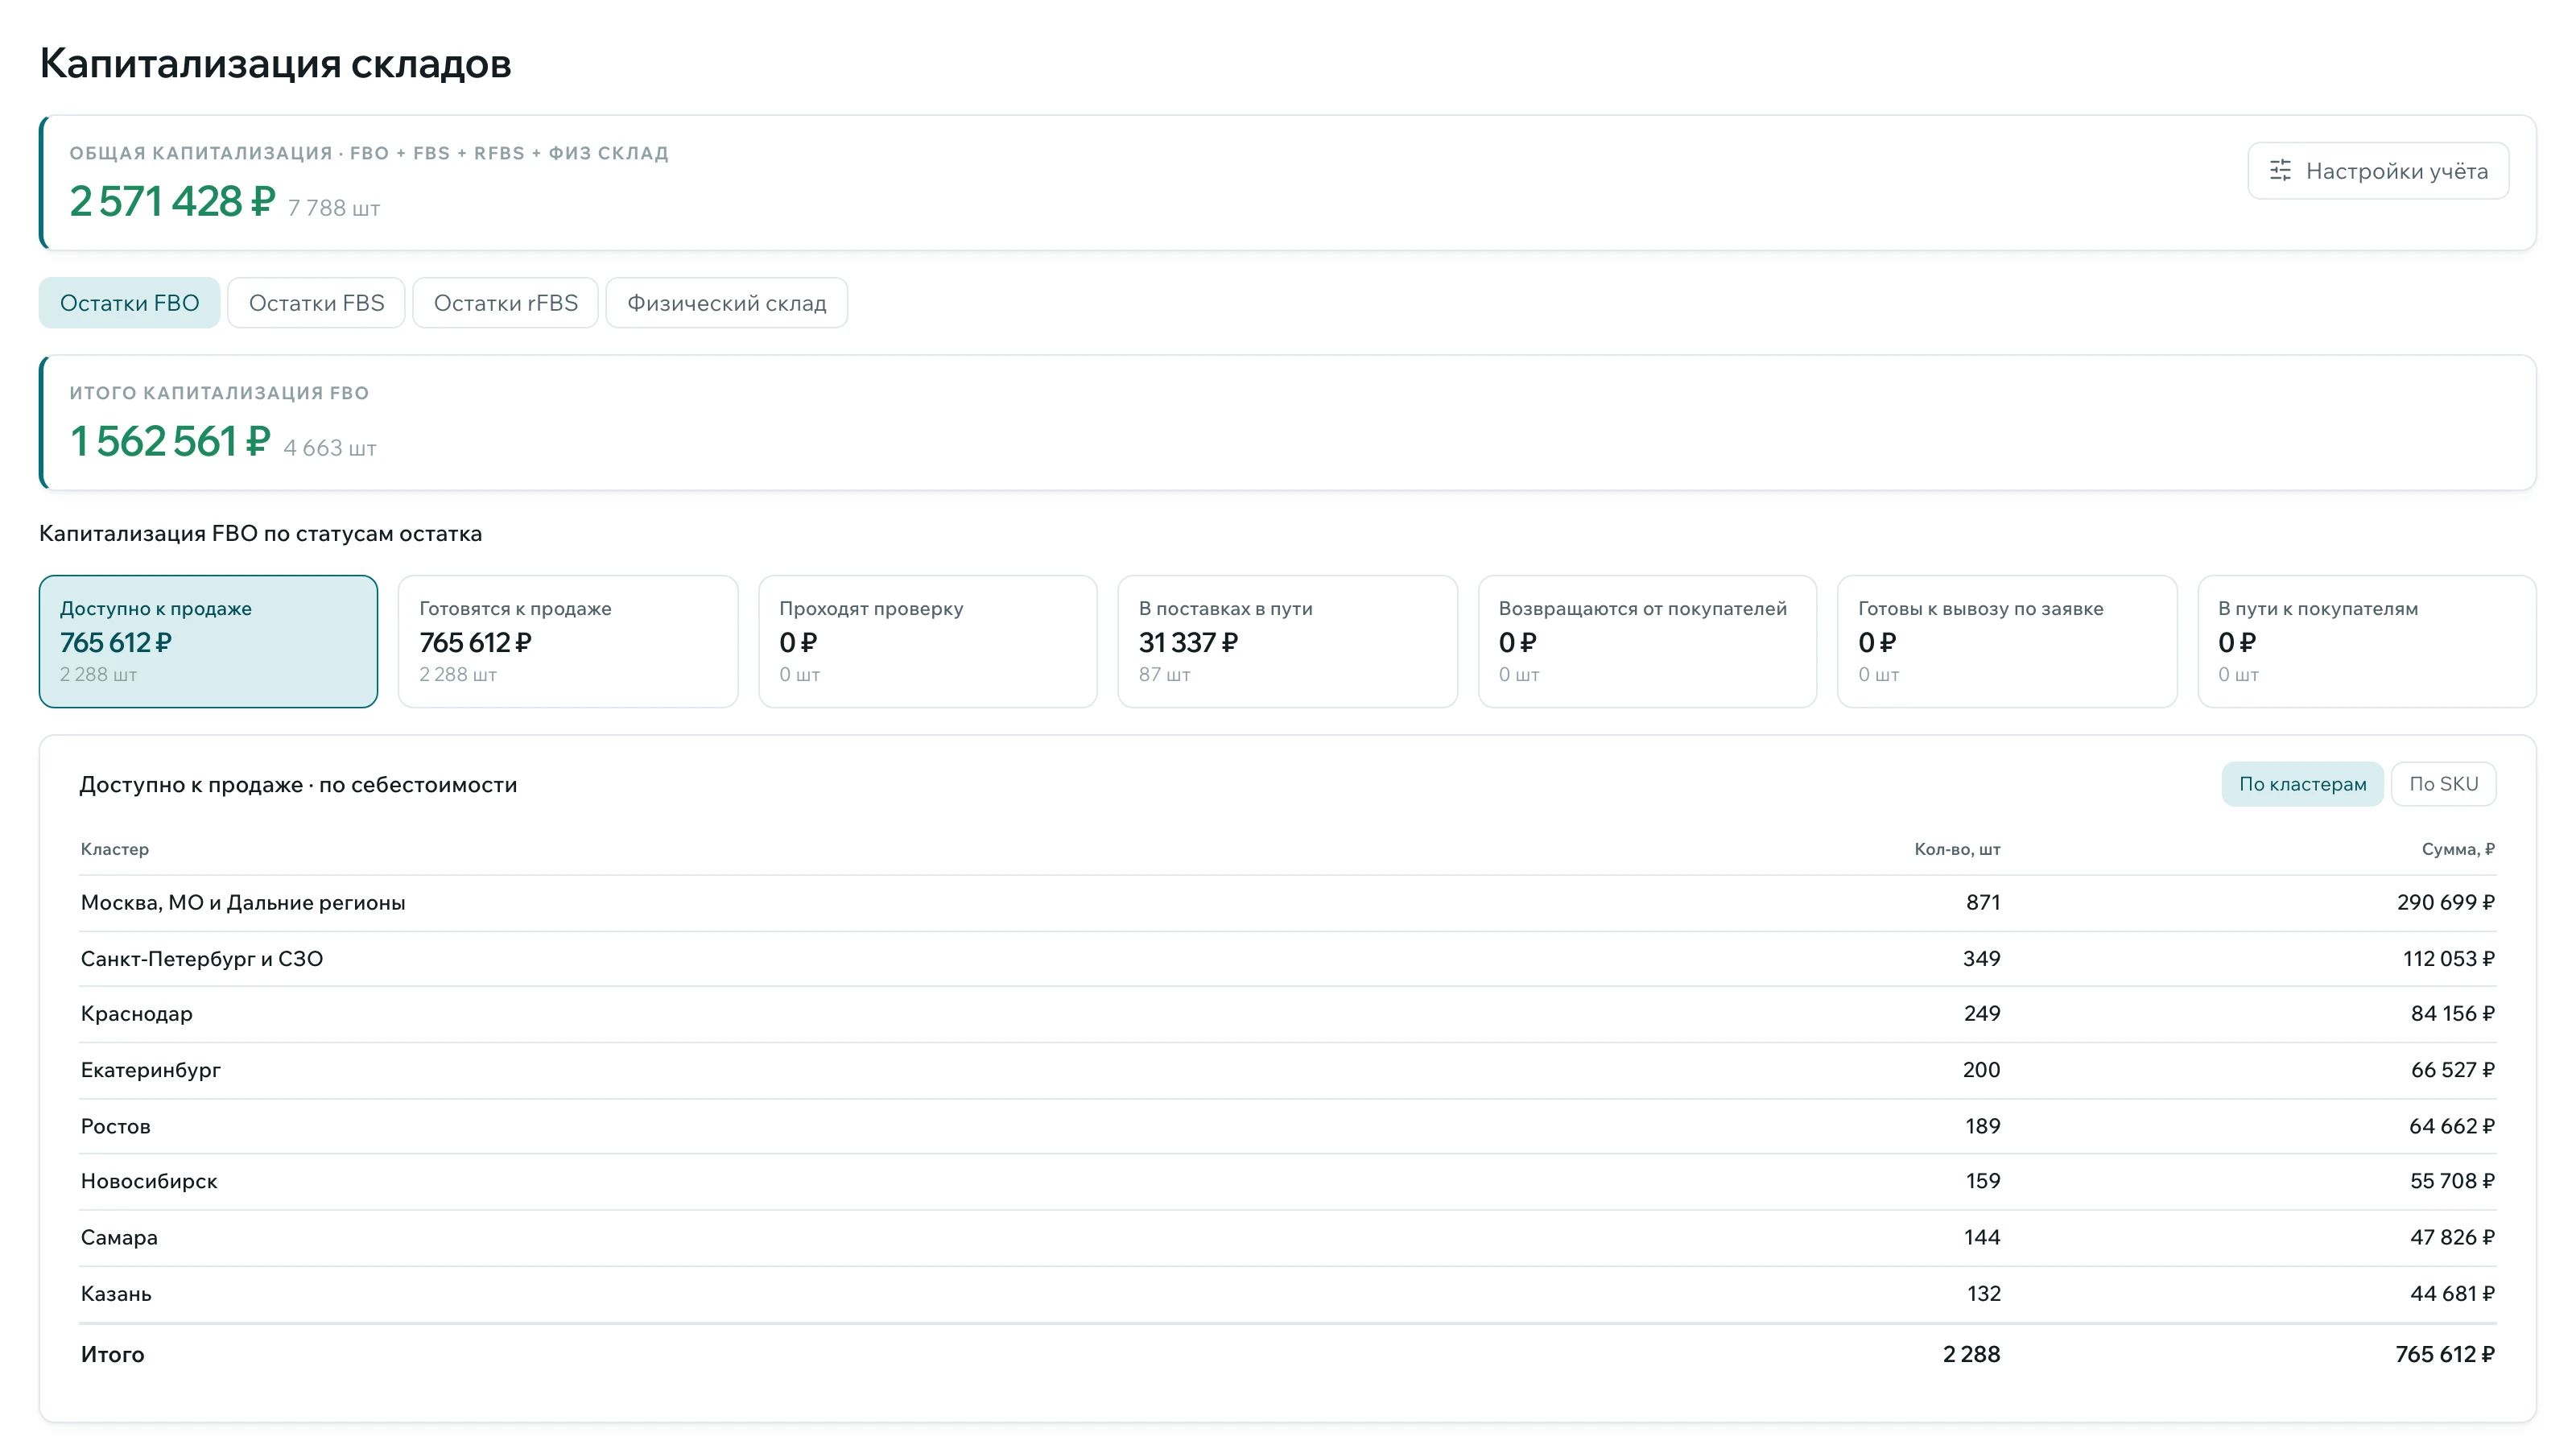
Task: Switch to the Остатки rFBS tab
Action: click(x=505, y=303)
